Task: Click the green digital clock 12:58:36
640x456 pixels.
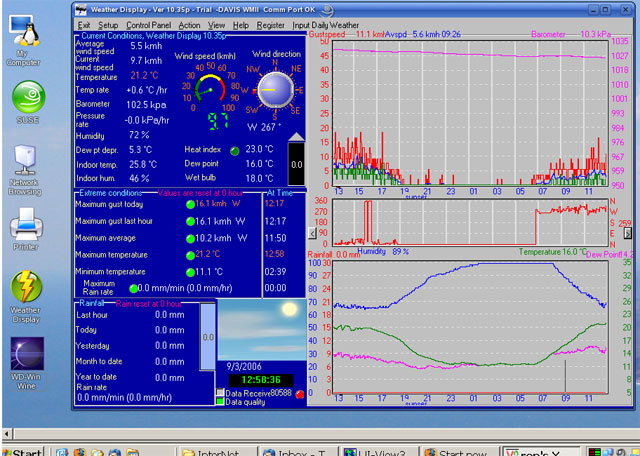Action: (x=261, y=380)
